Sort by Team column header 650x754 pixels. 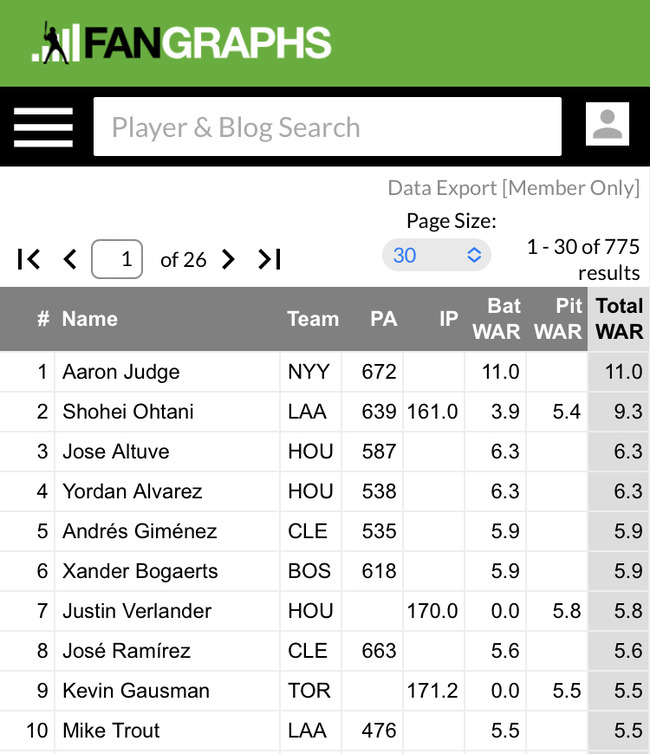tap(313, 319)
